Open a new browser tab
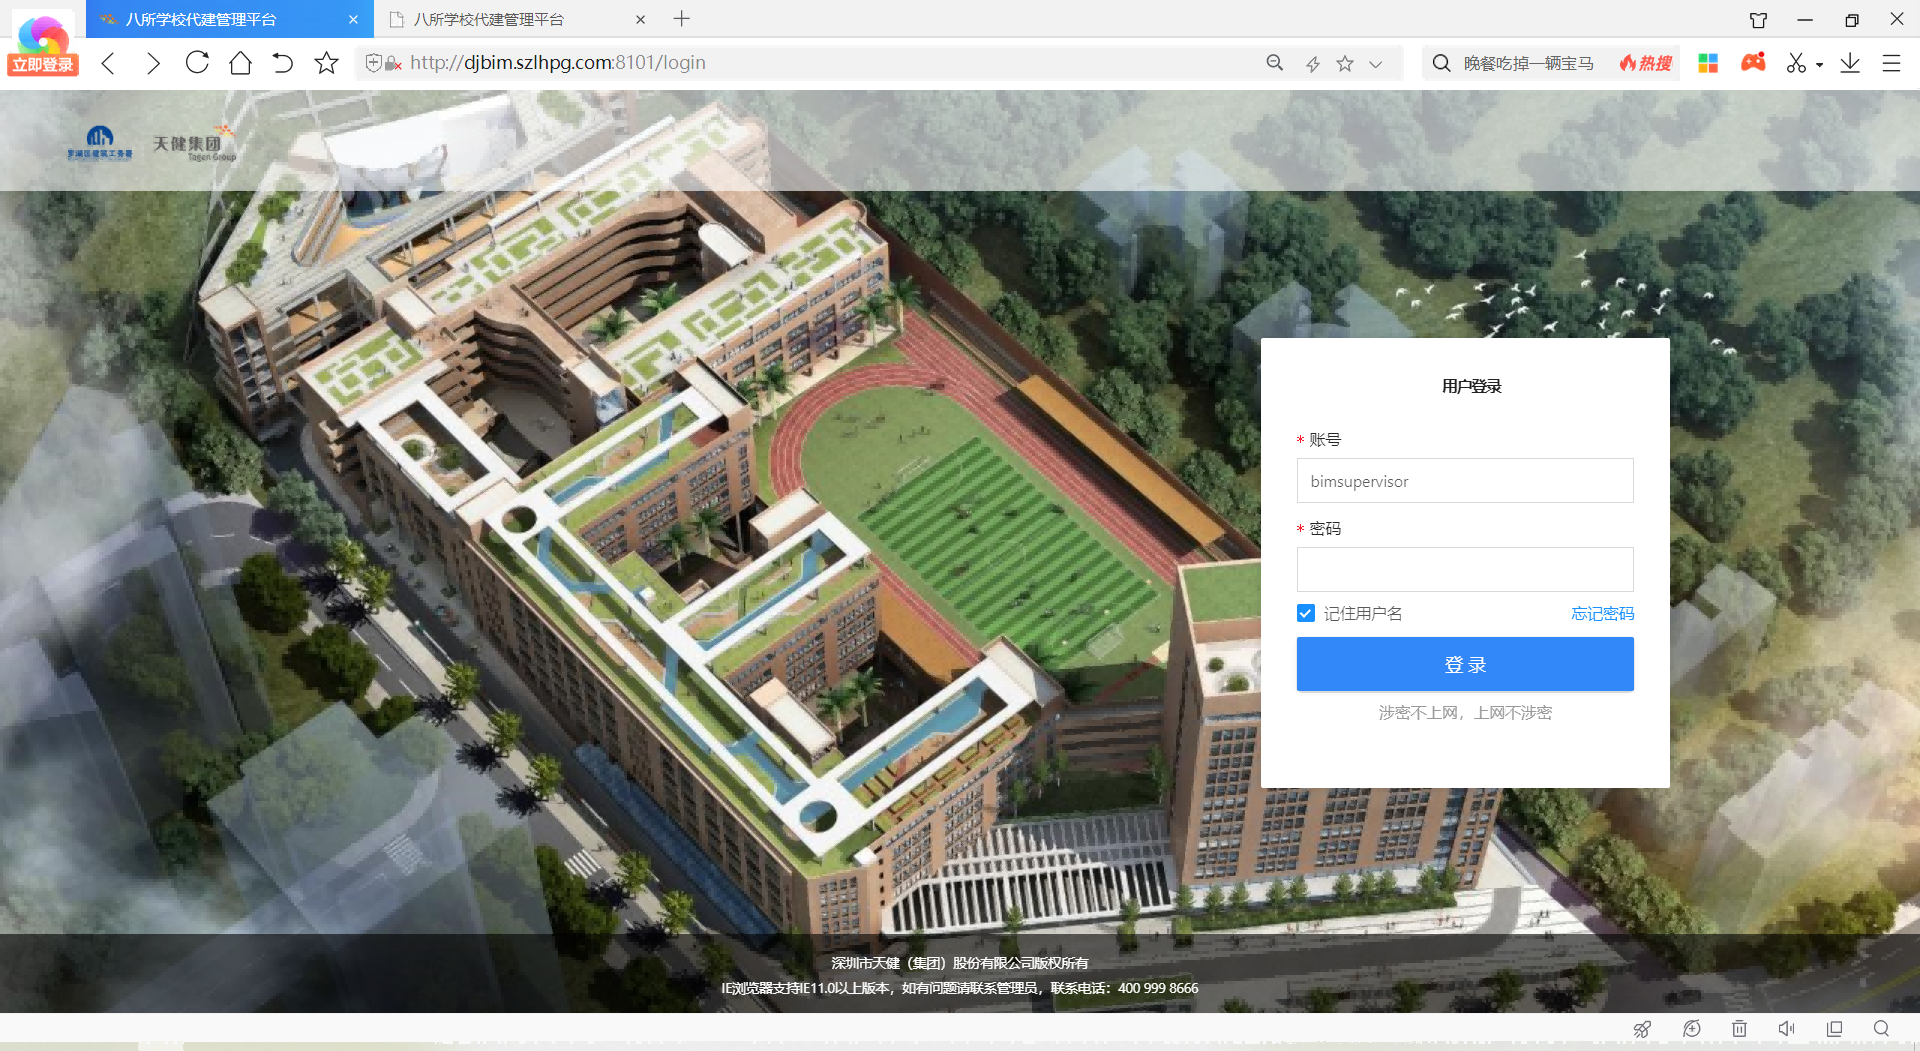The height and width of the screenshot is (1051, 1920). click(682, 19)
